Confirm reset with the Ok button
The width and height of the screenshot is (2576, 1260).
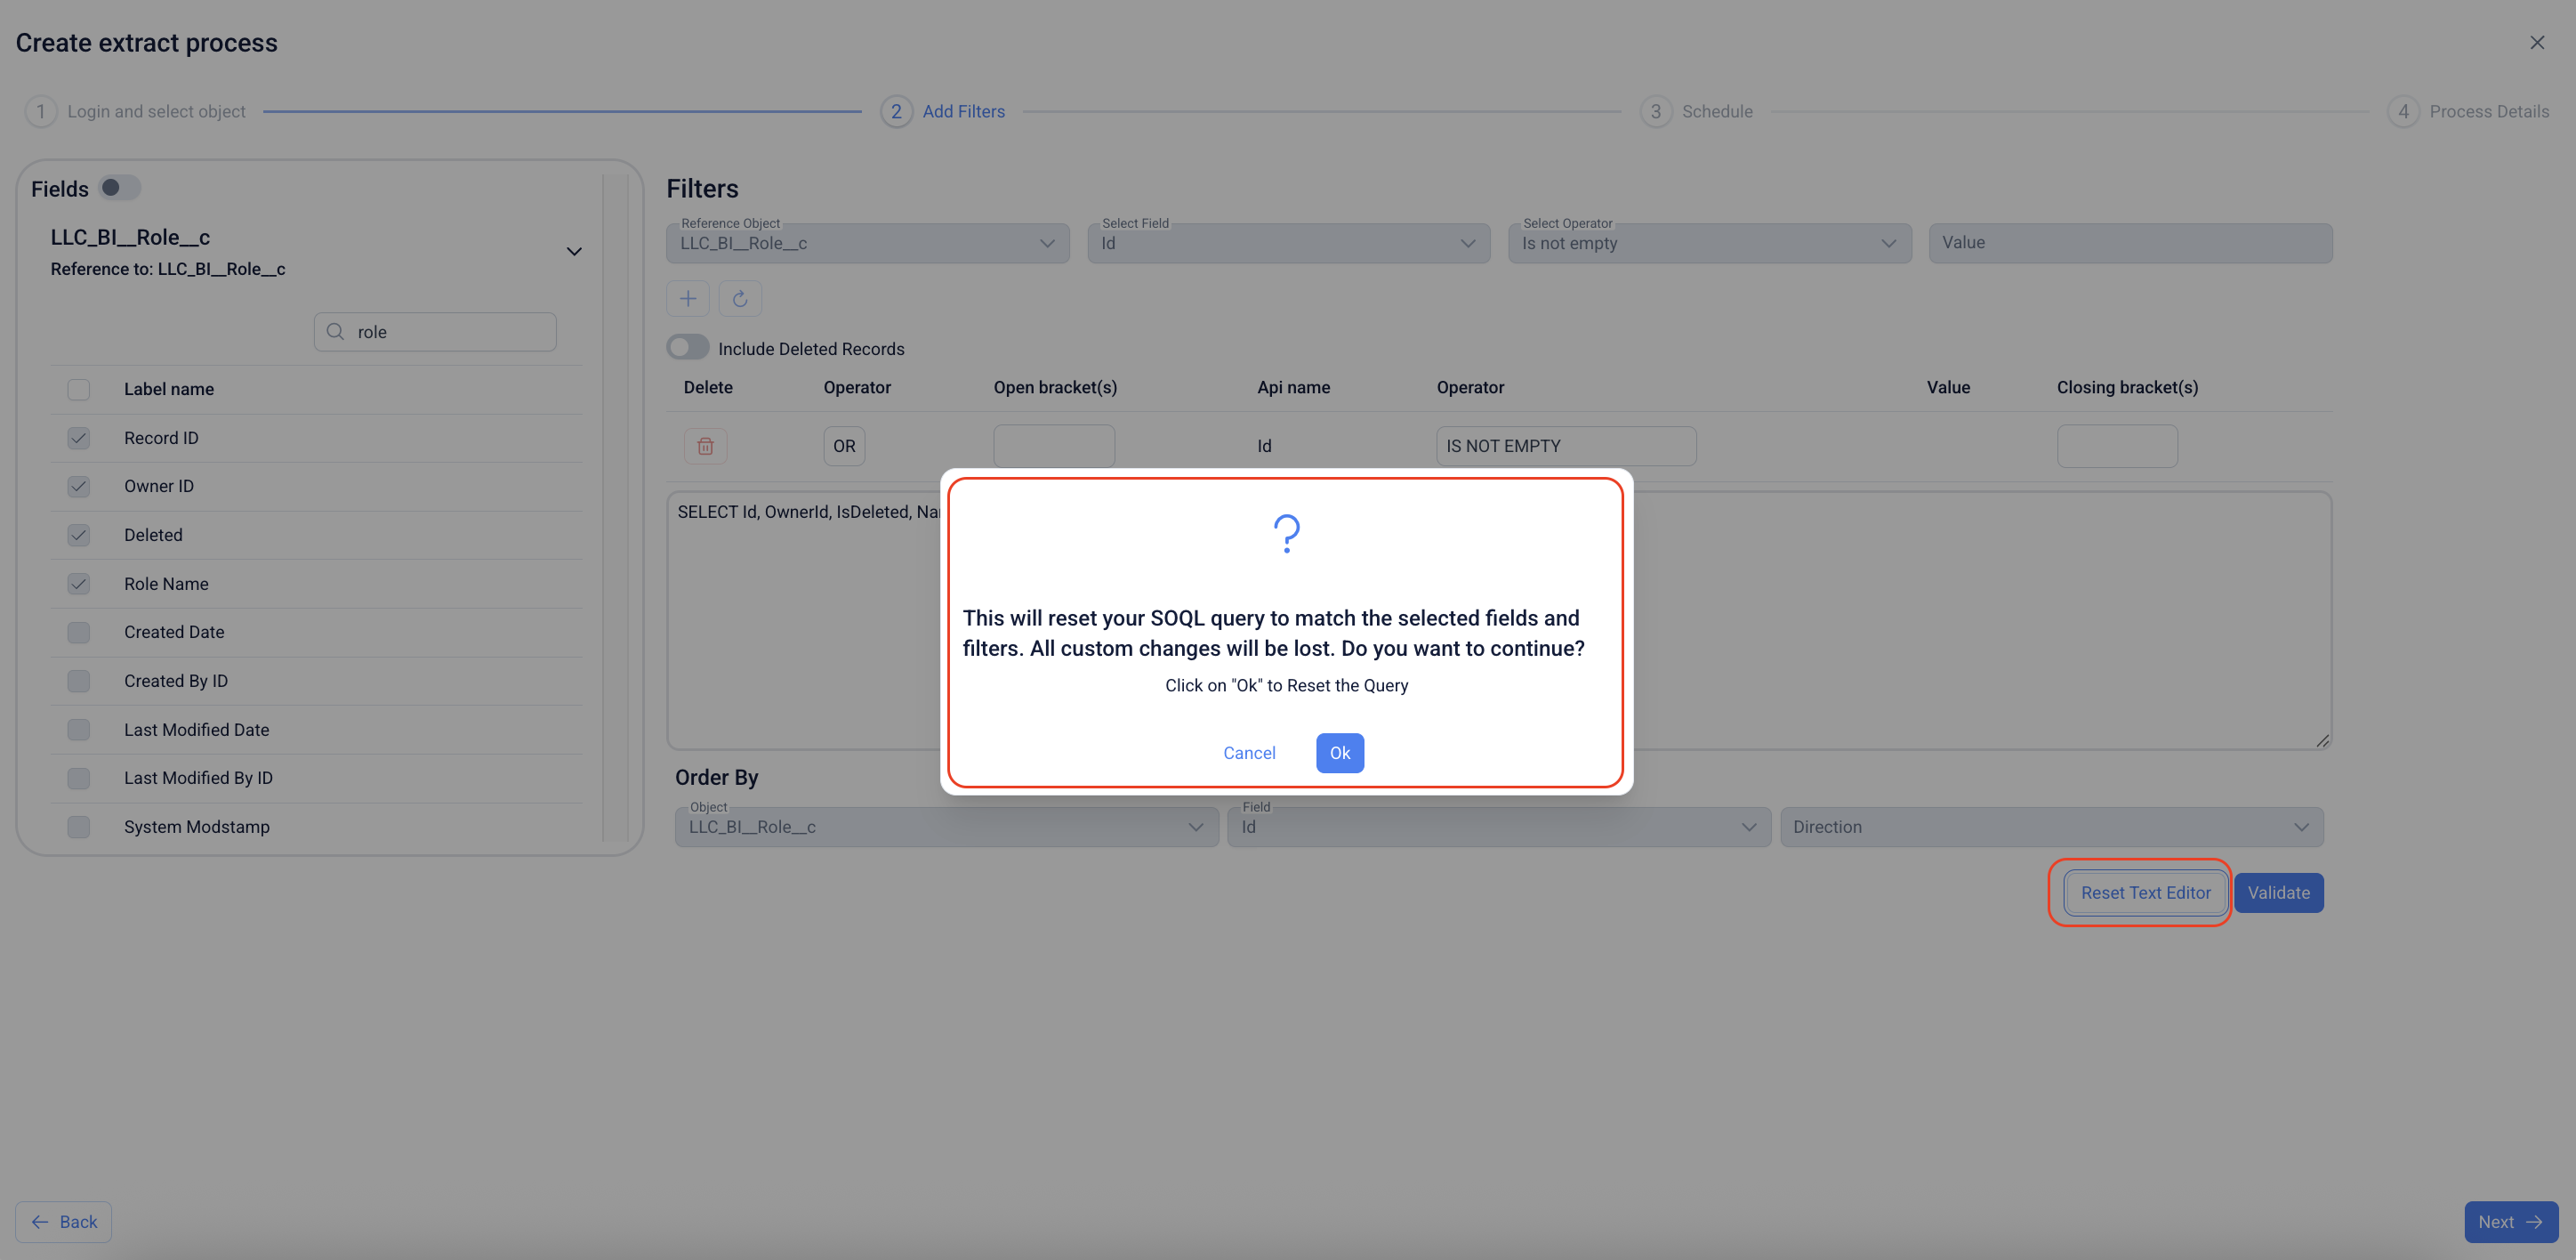click(x=1339, y=753)
